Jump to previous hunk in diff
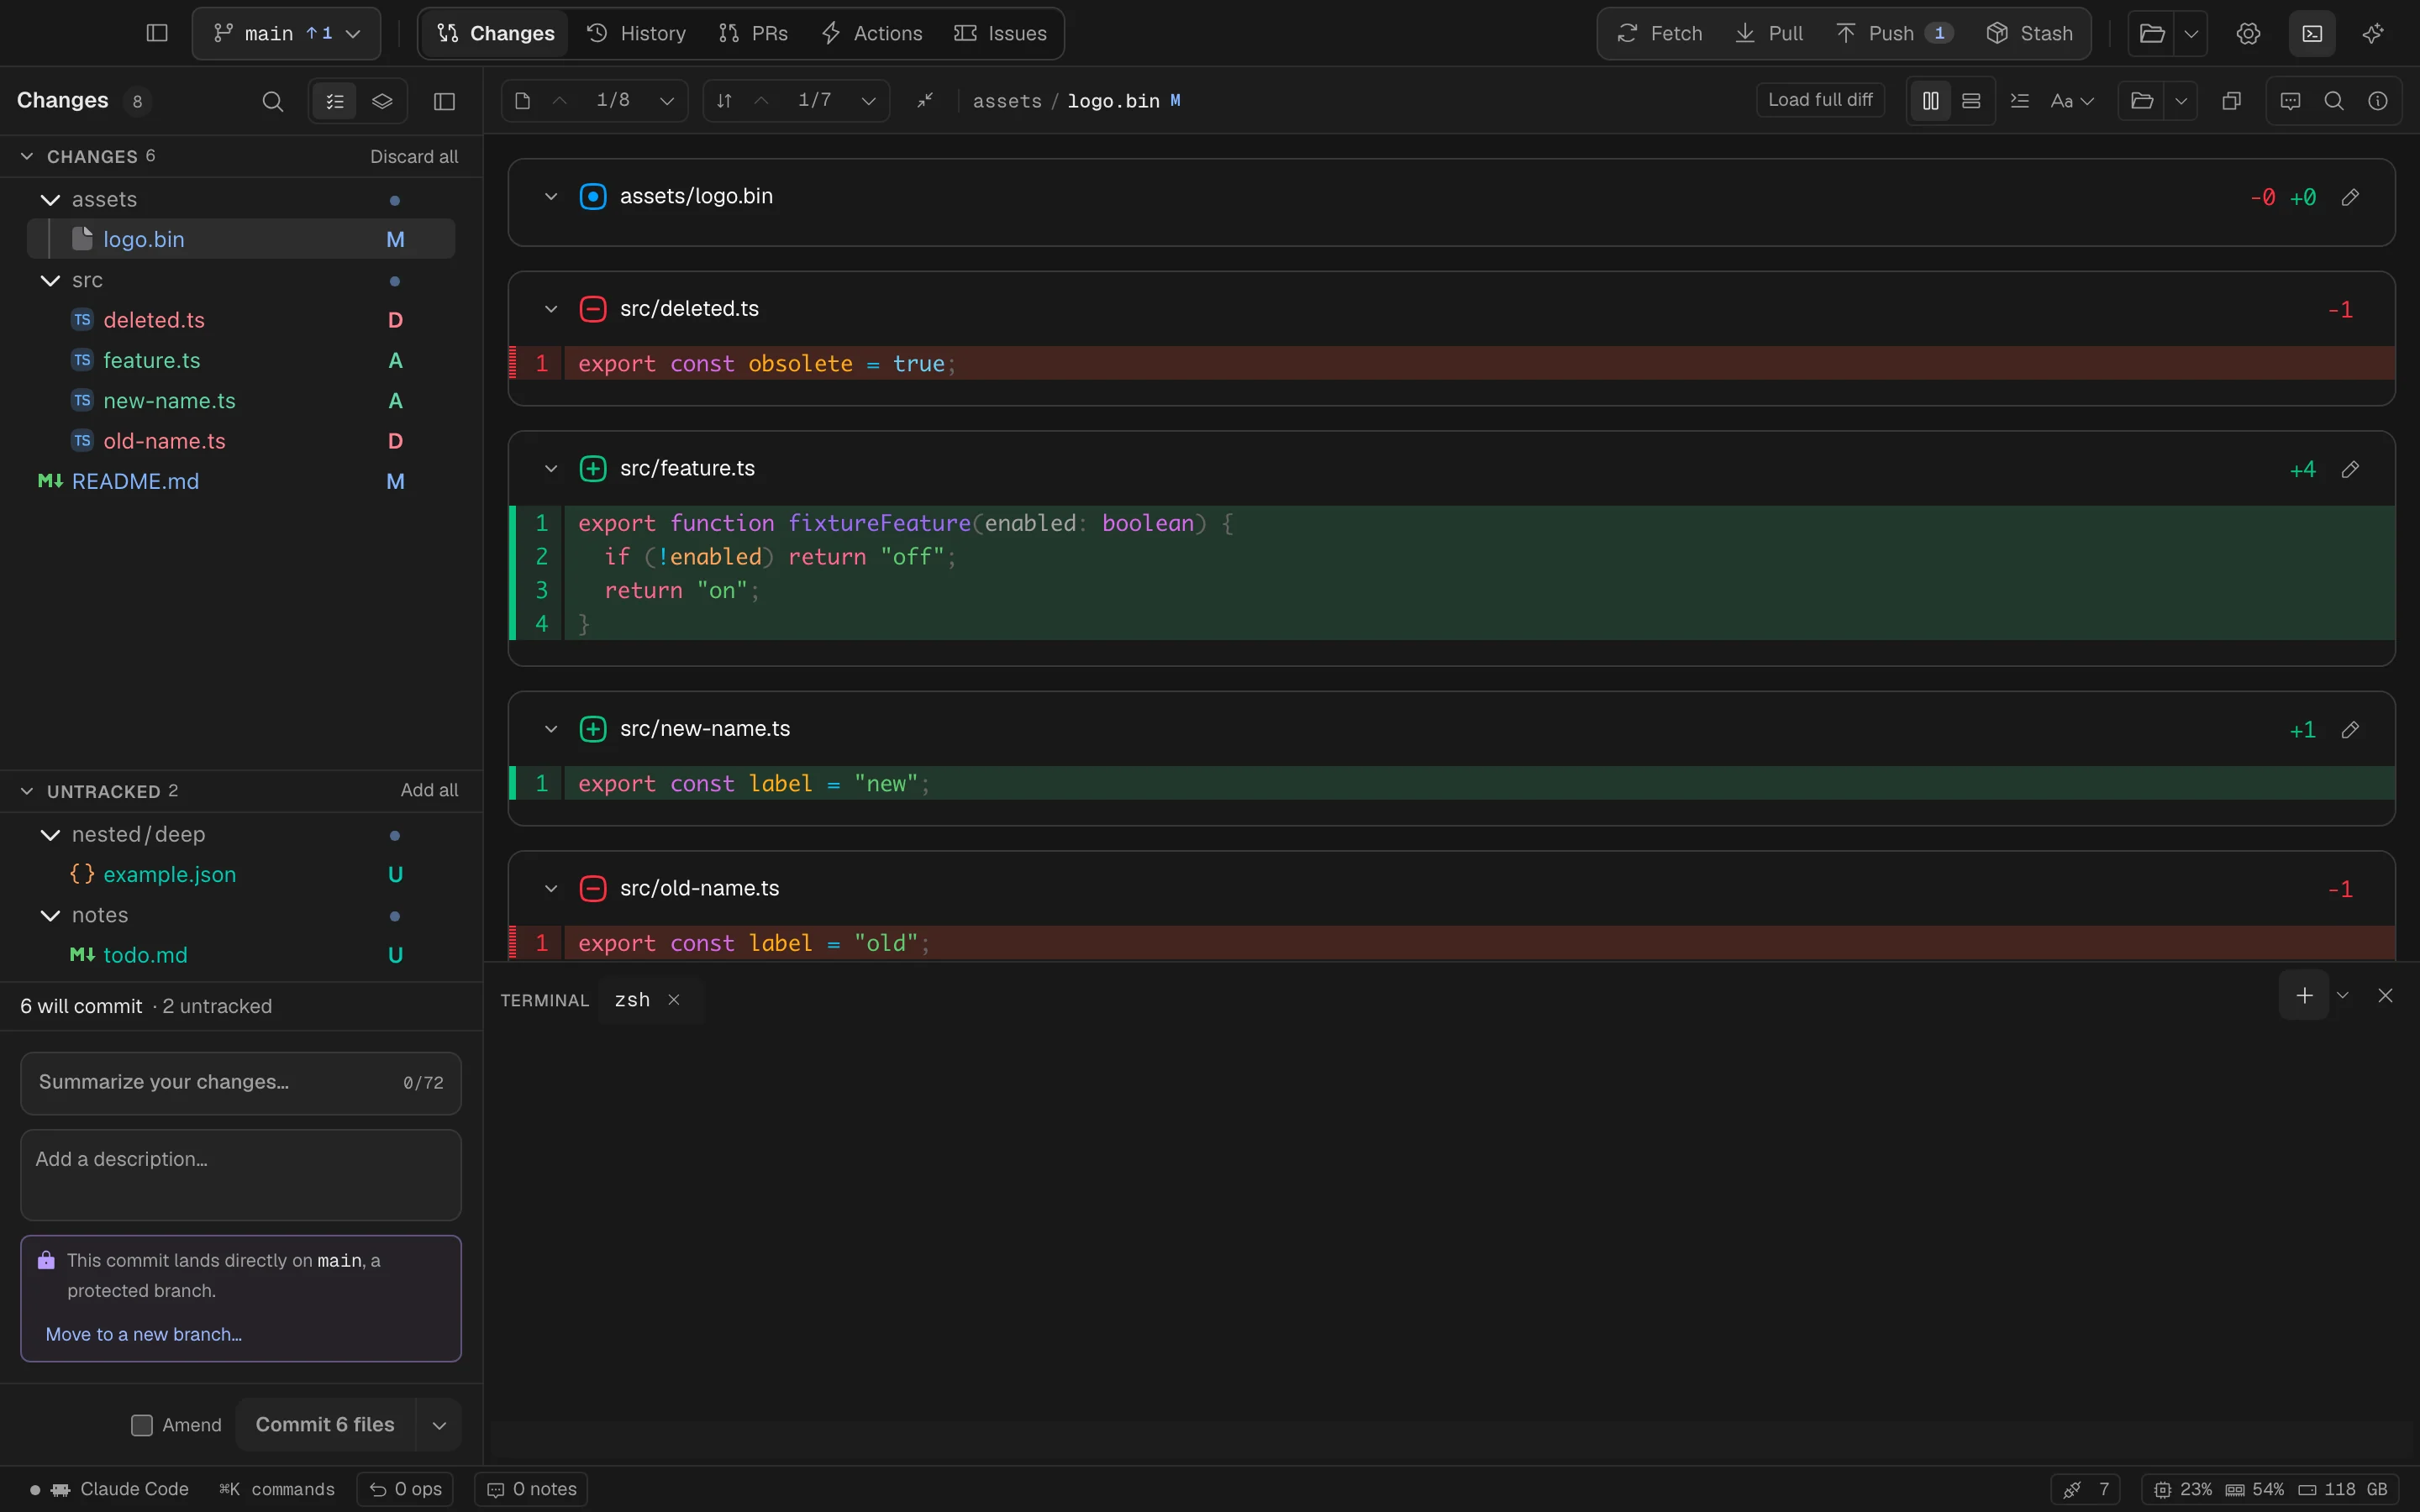 tap(761, 100)
